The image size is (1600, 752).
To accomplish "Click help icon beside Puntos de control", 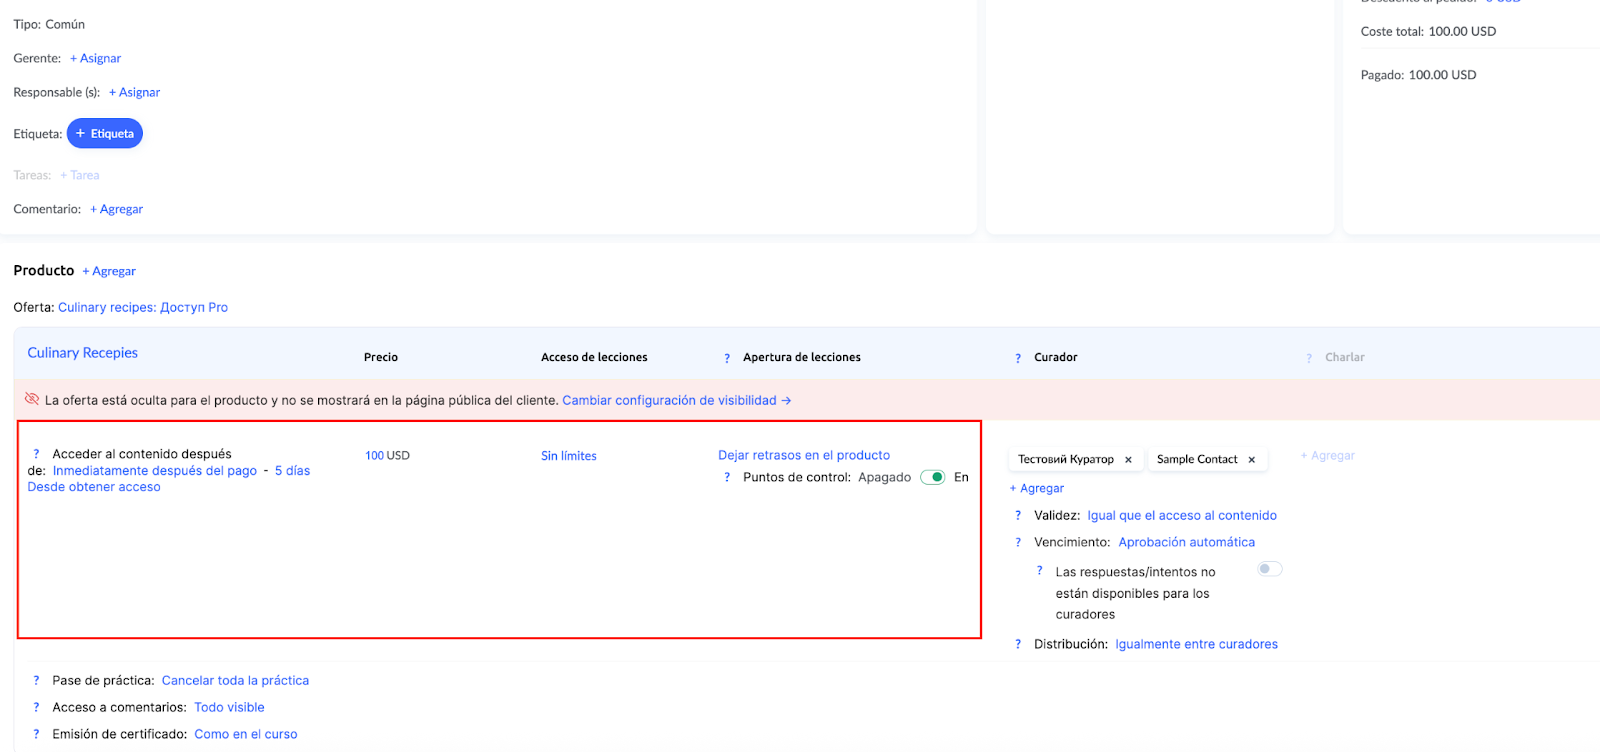I will click(727, 478).
